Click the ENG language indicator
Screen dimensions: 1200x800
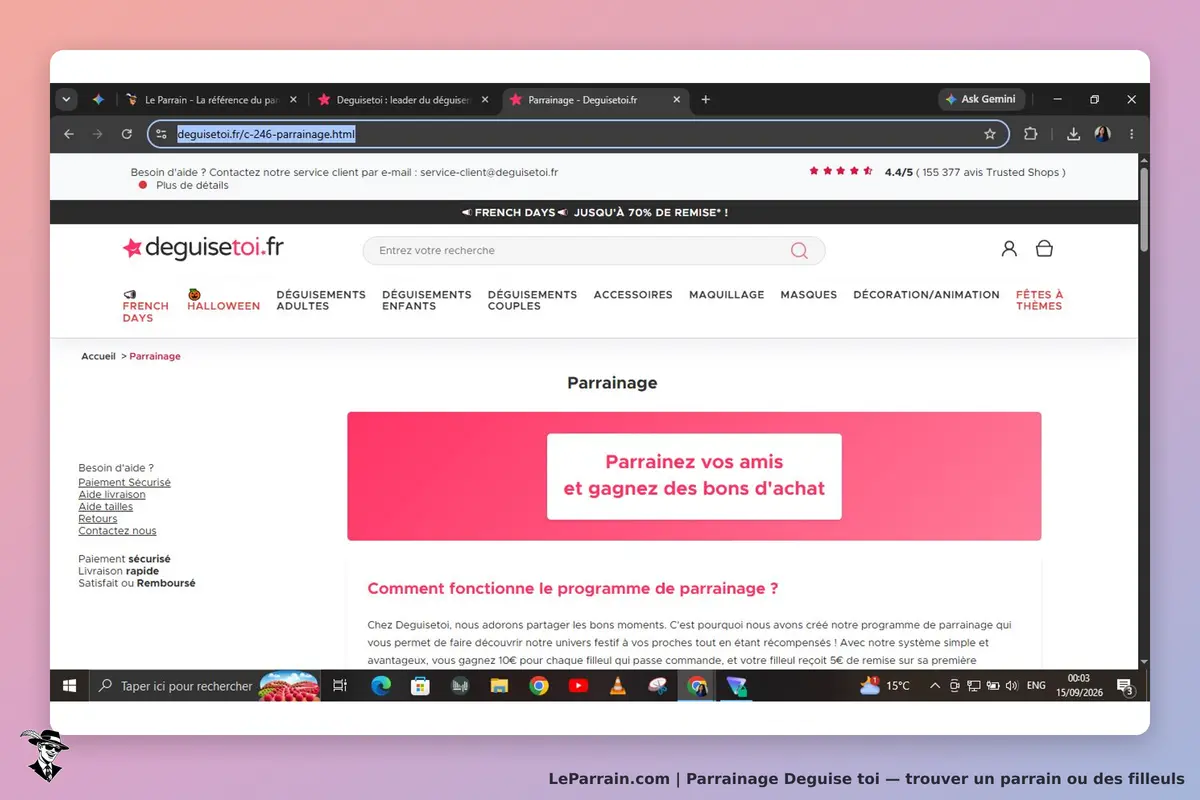1037,686
